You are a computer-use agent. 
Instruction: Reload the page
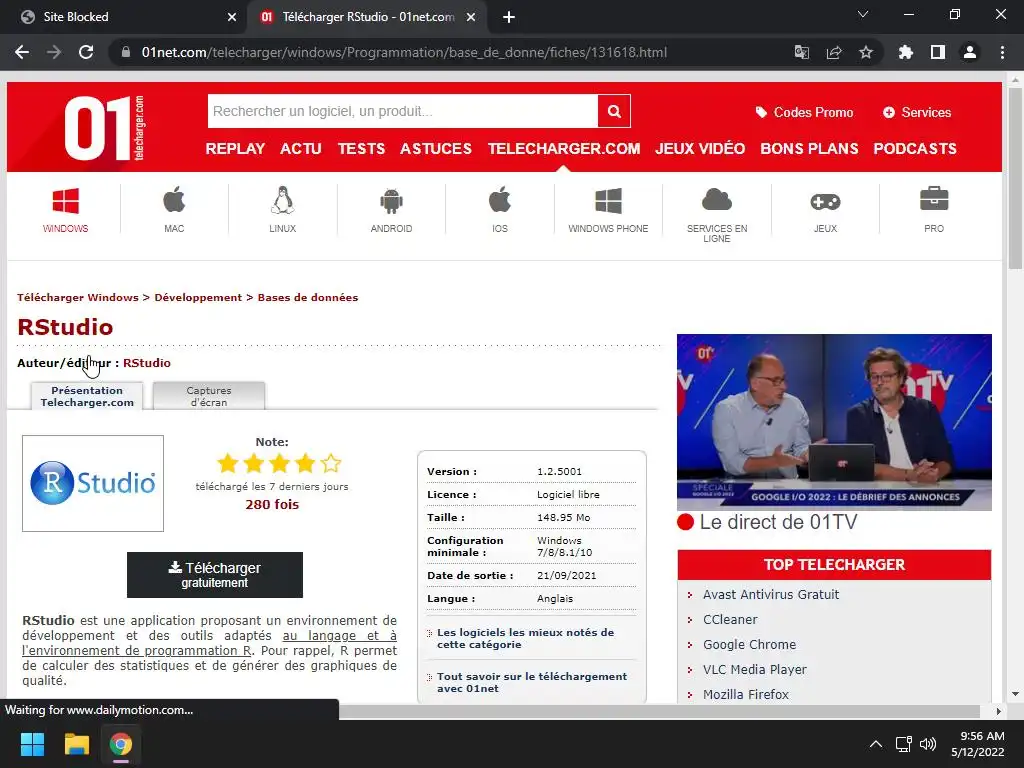(86, 52)
